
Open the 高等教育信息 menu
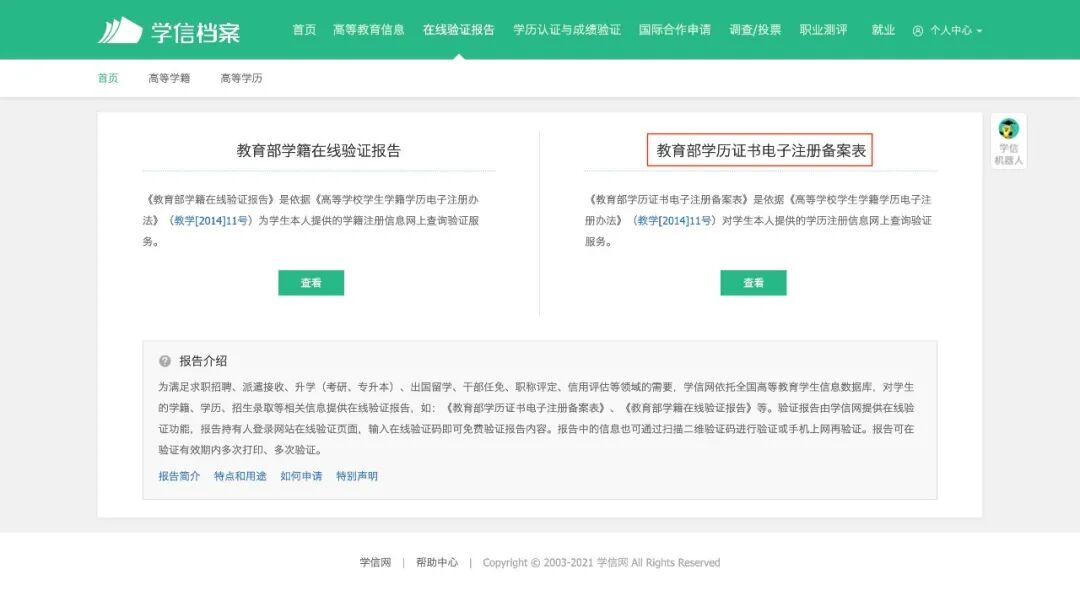(368, 30)
